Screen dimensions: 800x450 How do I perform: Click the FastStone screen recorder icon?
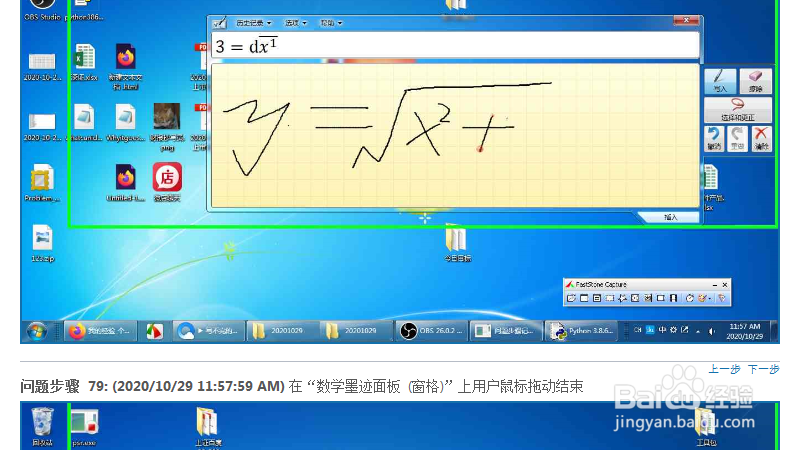[x=673, y=298]
